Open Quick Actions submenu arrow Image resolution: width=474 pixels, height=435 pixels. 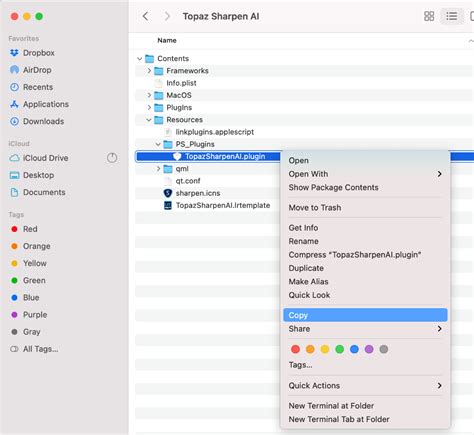[x=440, y=386]
